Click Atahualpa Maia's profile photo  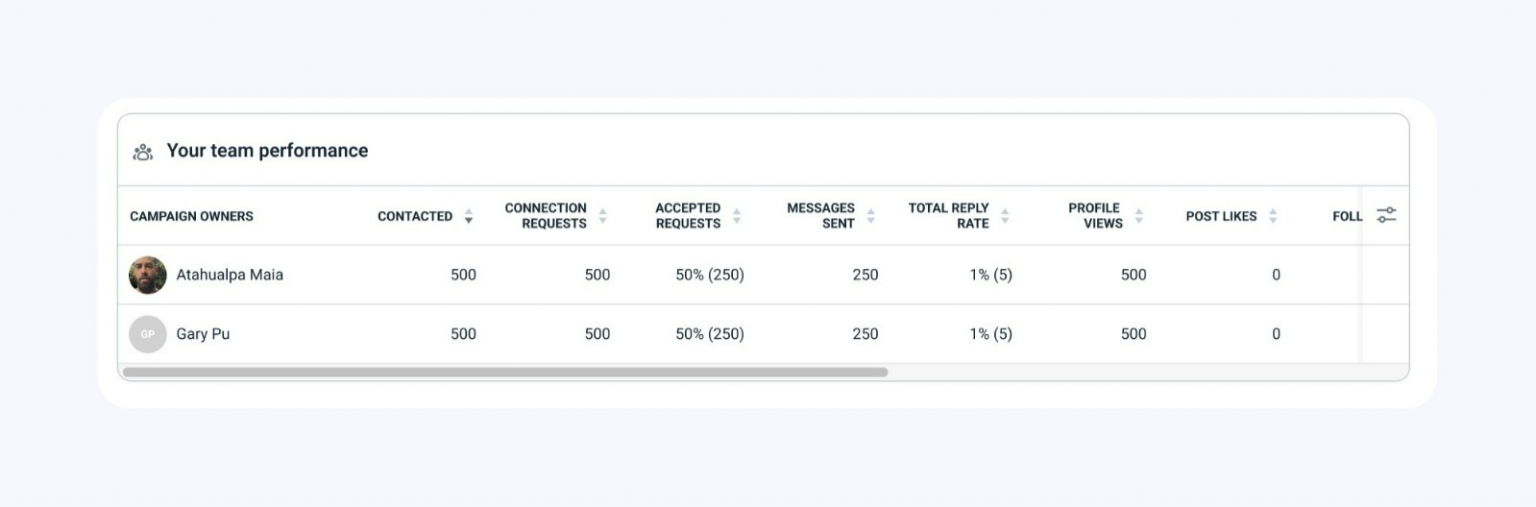pyautogui.click(x=148, y=275)
